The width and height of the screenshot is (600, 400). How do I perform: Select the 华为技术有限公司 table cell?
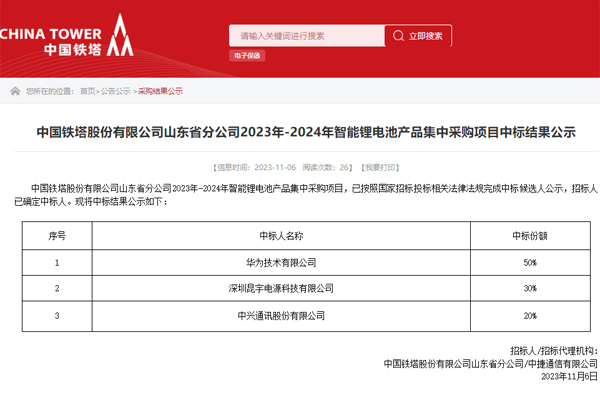click(279, 262)
